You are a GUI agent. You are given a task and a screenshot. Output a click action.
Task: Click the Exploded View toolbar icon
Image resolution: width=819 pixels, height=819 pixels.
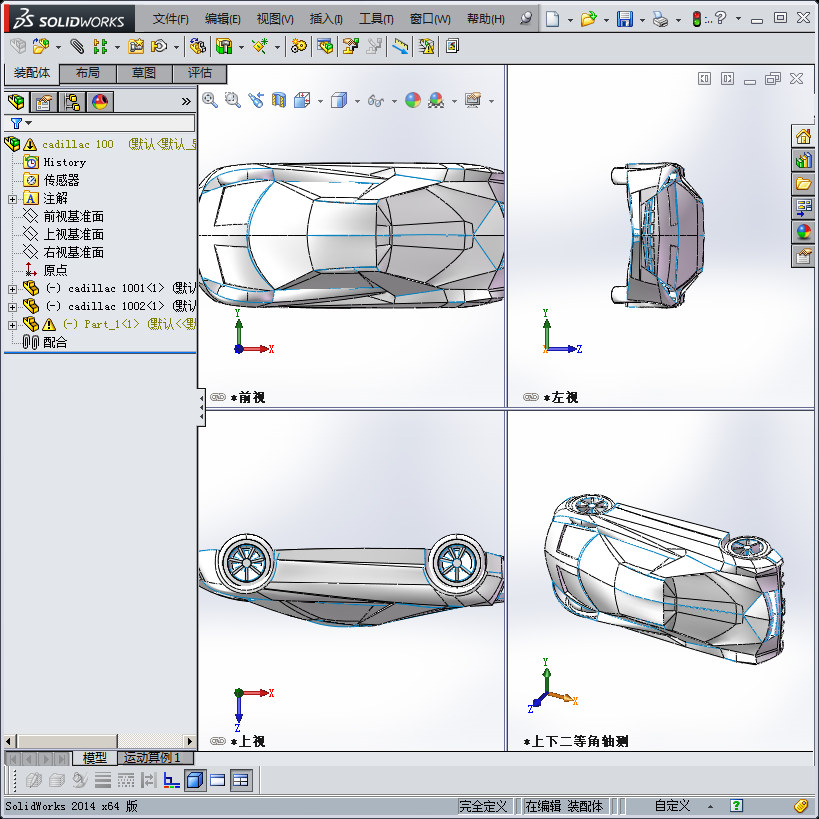pyautogui.click(x=350, y=46)
